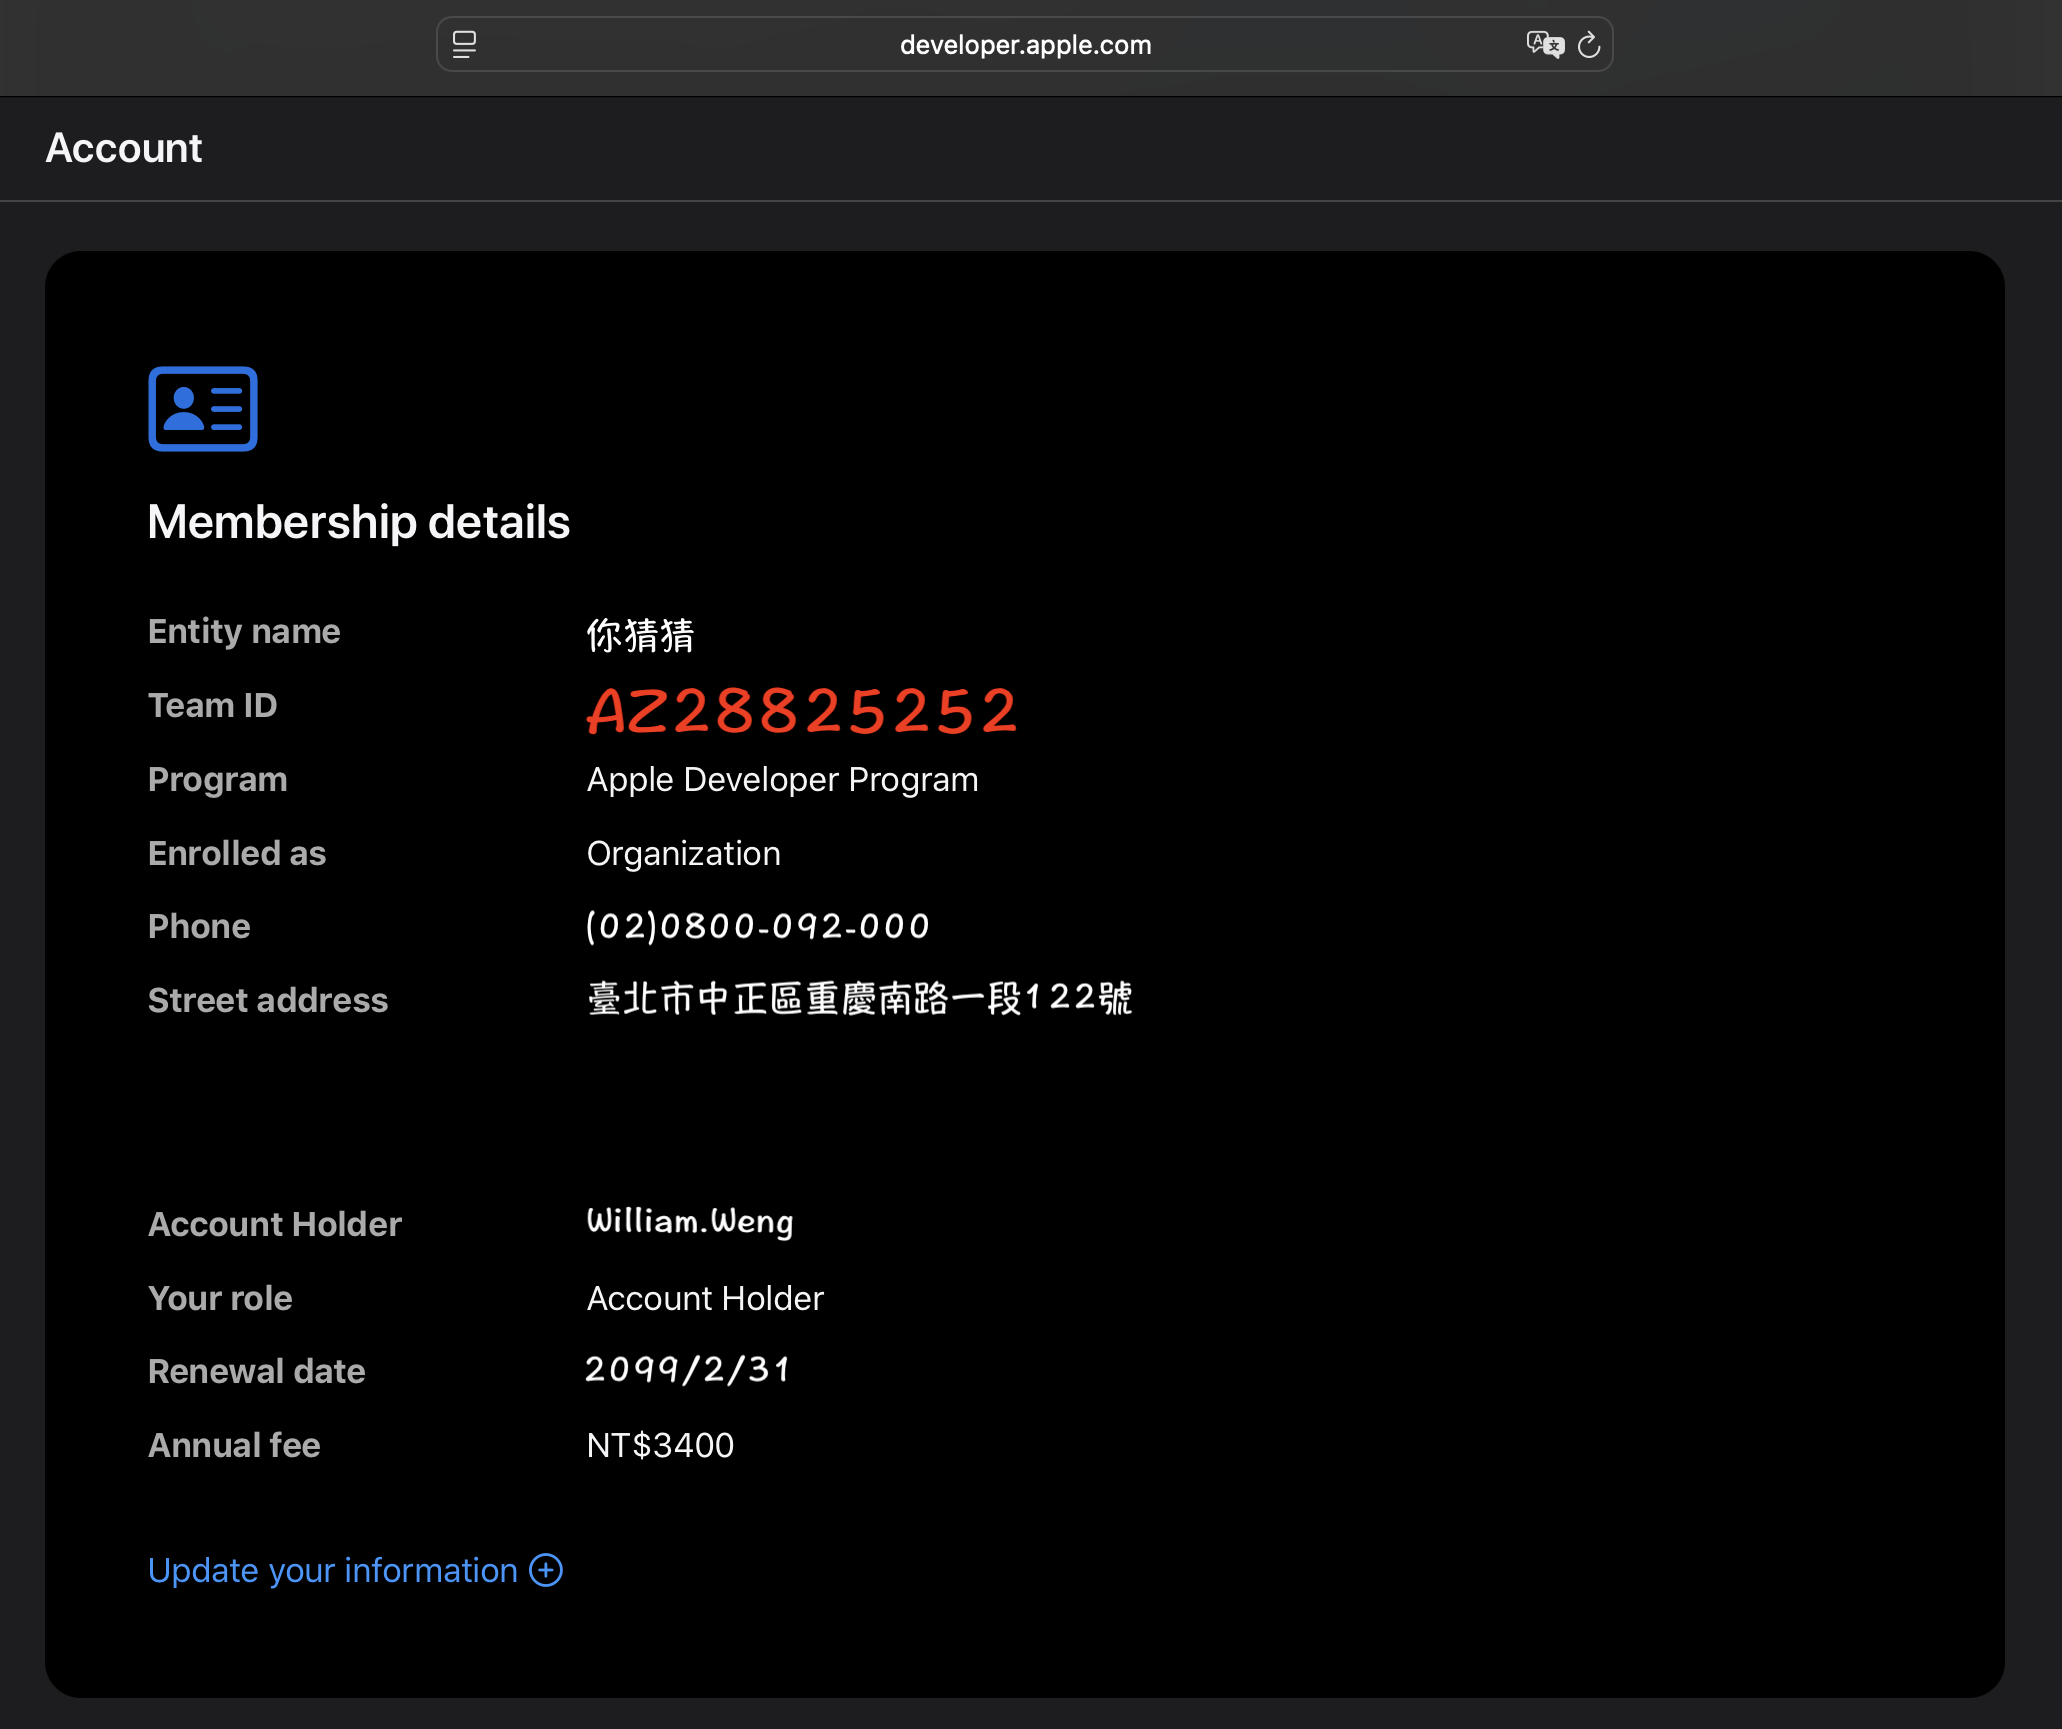This screenshot has width=2062, height=1729.
Task: Click the developer.apple.com address field
Action: 1025,45
